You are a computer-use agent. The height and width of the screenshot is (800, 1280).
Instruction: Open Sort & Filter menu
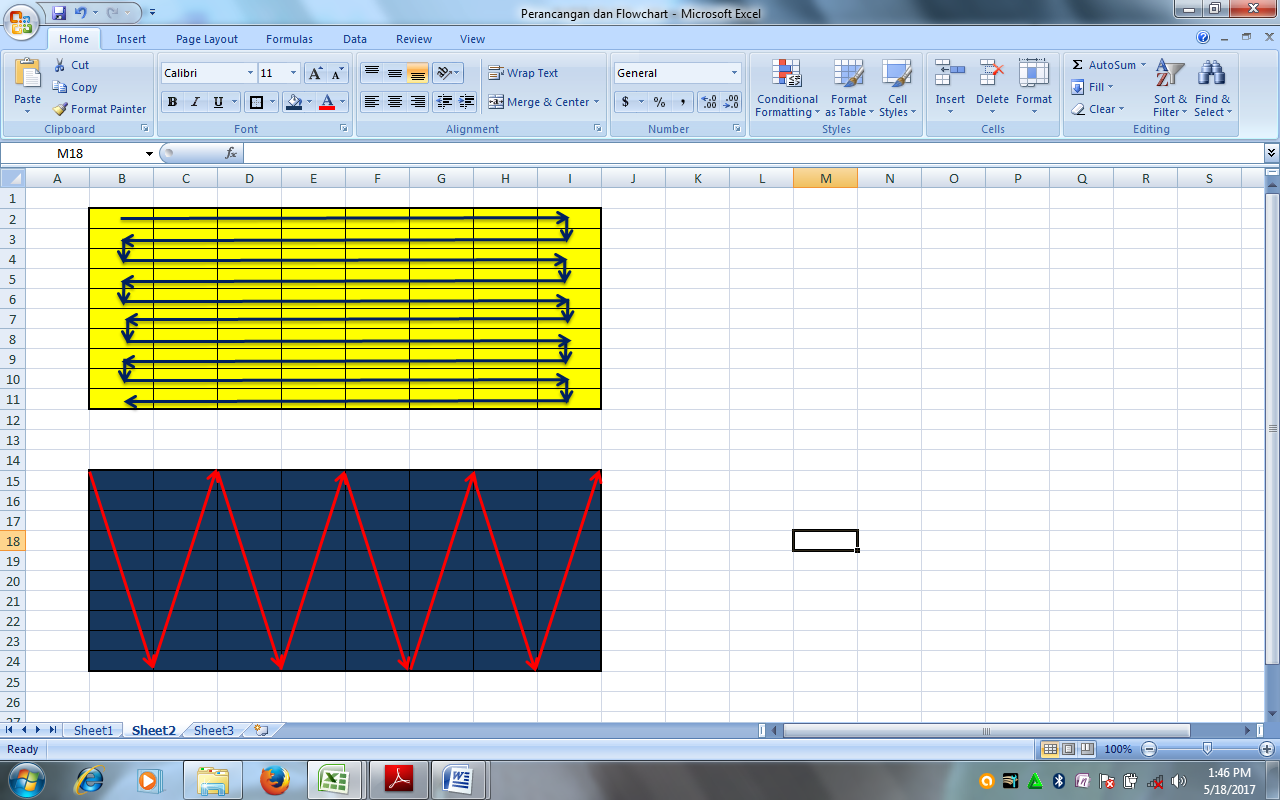click(1170, 88)
